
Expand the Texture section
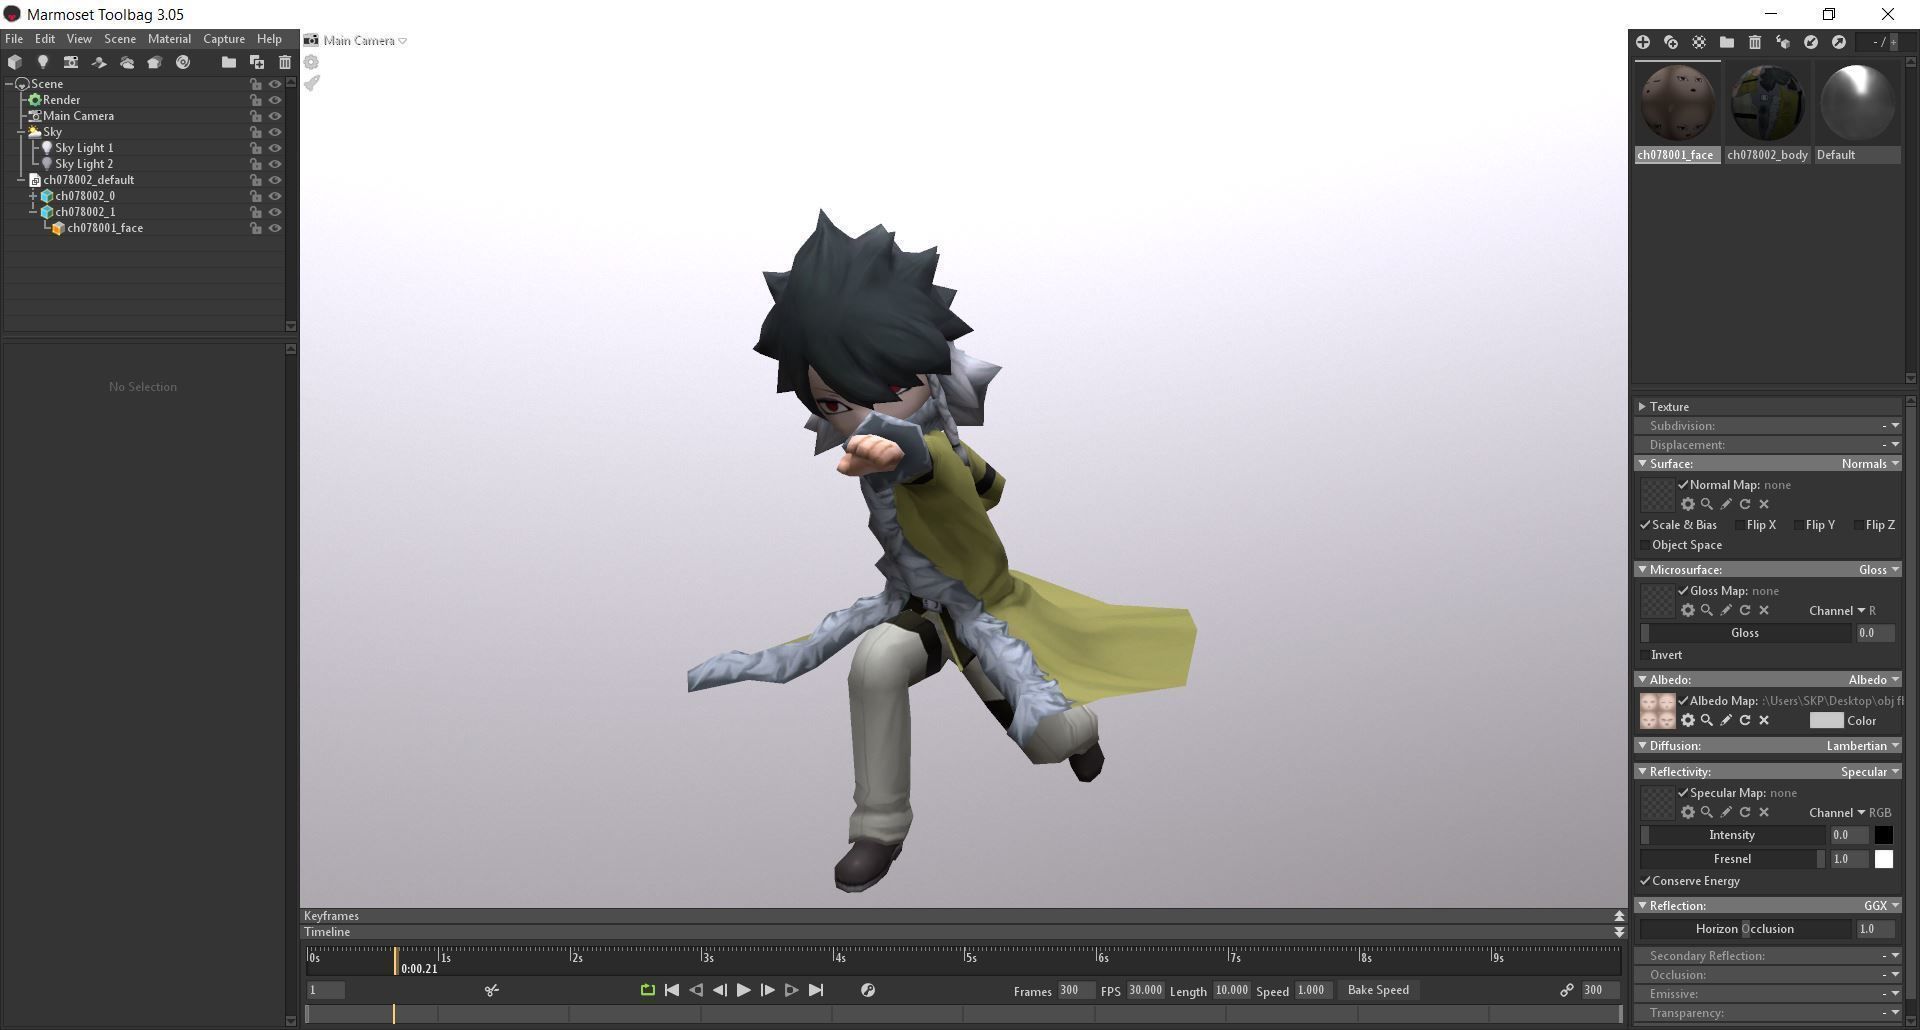coord(1642,407)
